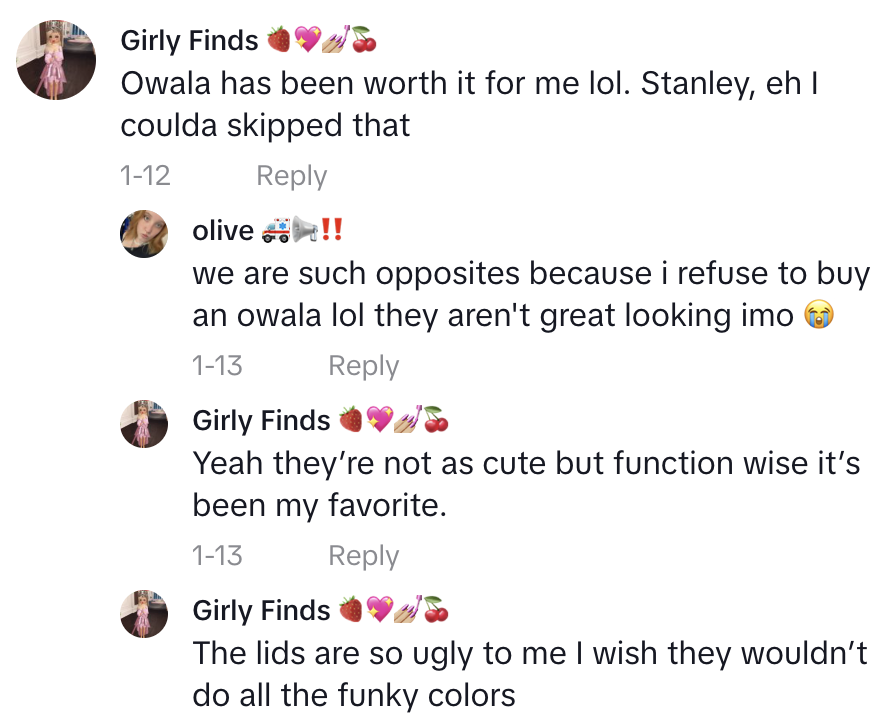886x722 pixels.
Task: Click avatar beside "The lids are so ugly" reply
Action: pyautogui.click(x=144, y=613)
